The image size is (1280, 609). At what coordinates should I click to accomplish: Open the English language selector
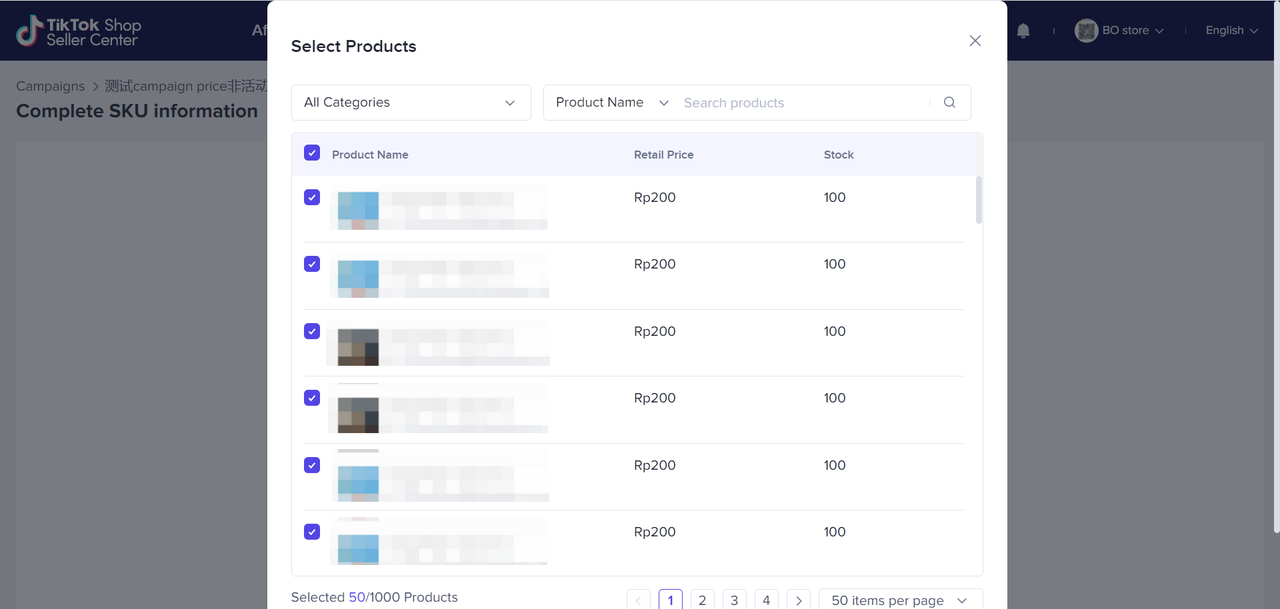pos(1231,31)
